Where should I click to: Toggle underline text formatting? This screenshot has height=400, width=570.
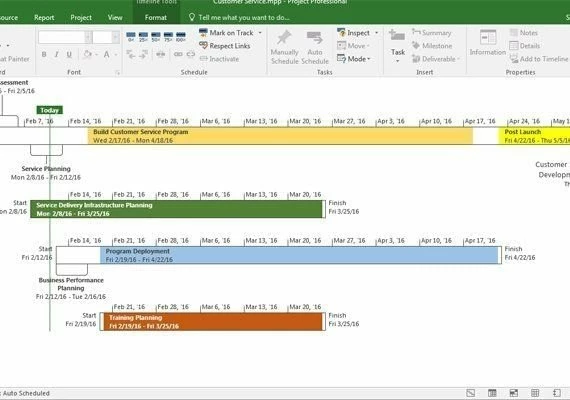coord(69,55)
